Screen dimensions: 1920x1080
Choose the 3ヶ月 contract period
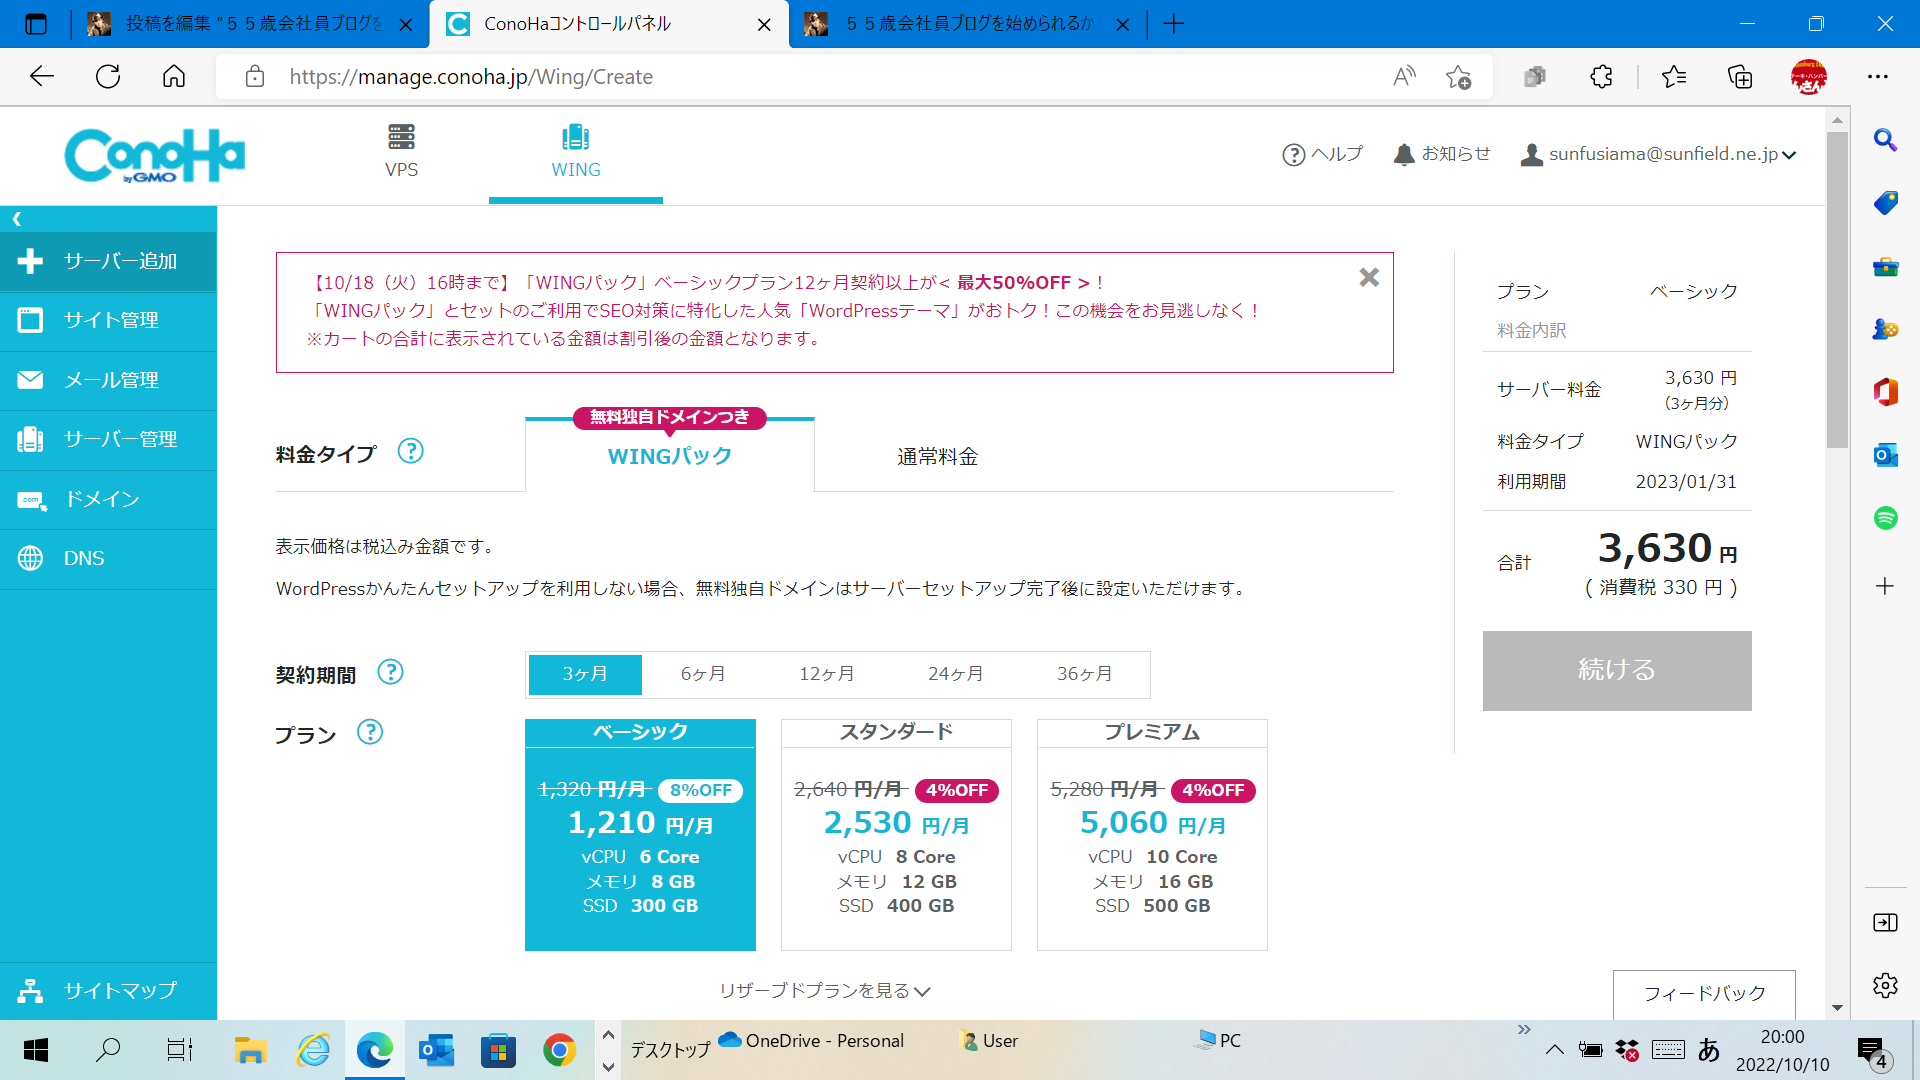coord(585,674)
